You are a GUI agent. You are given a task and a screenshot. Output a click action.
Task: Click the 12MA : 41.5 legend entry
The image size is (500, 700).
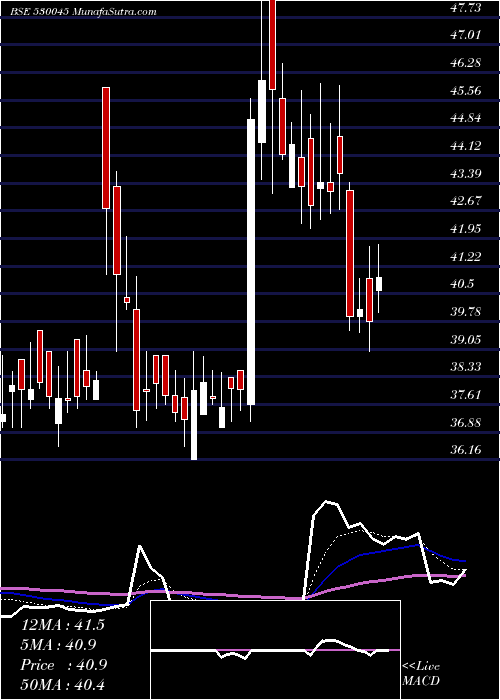click(63, 625)
